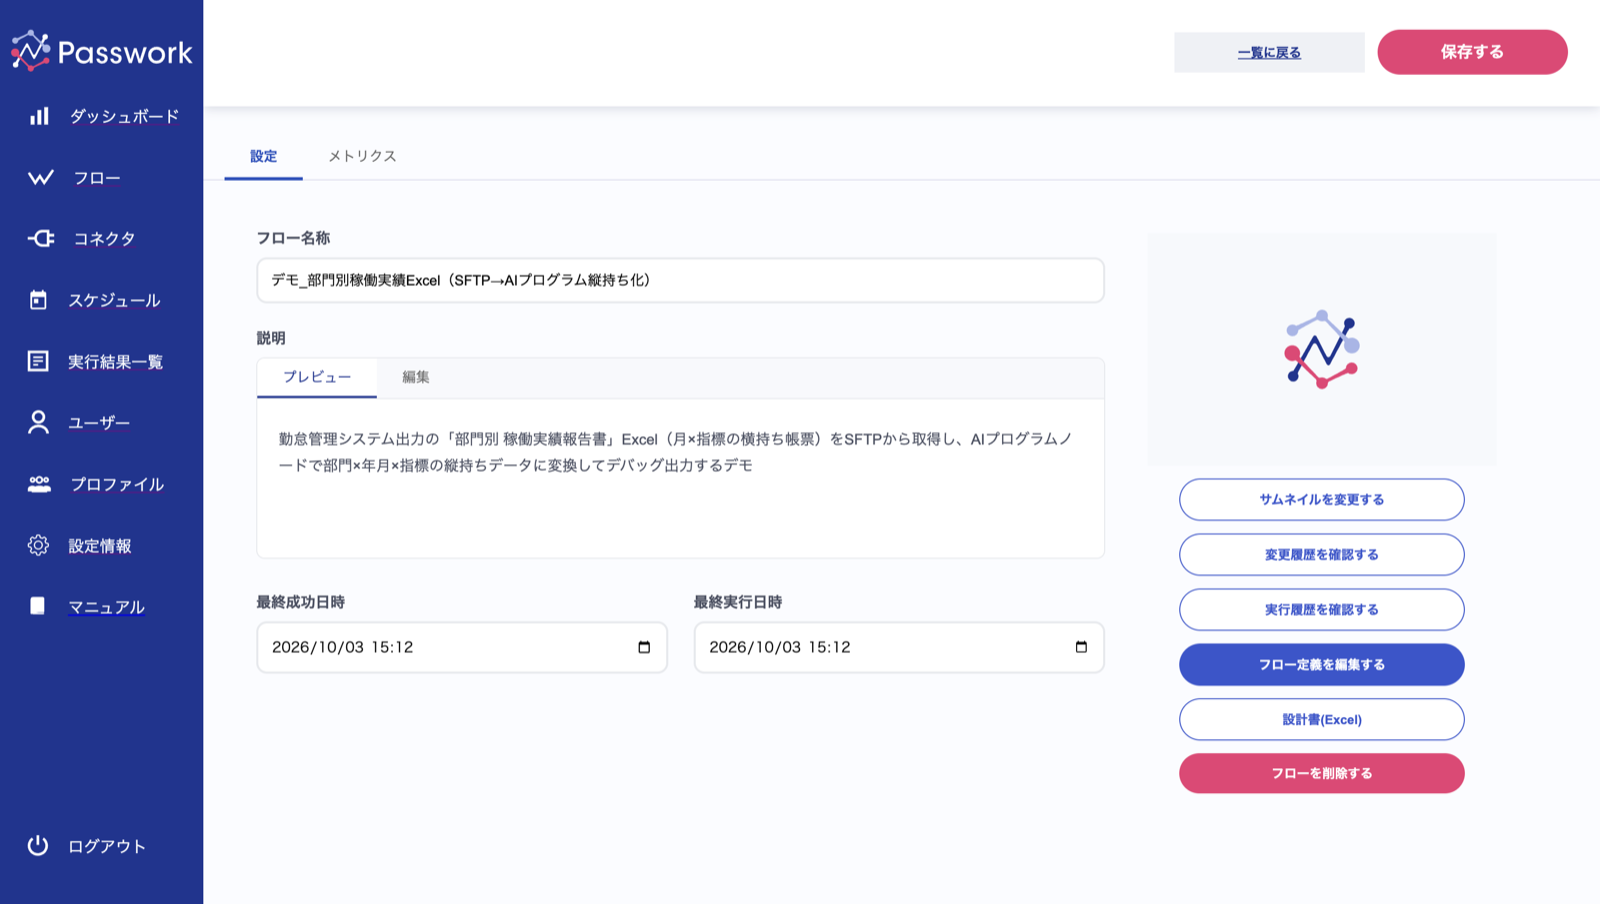Open the プロファイル group icon
1600x904 pixels.
click(x=39, y=484)
